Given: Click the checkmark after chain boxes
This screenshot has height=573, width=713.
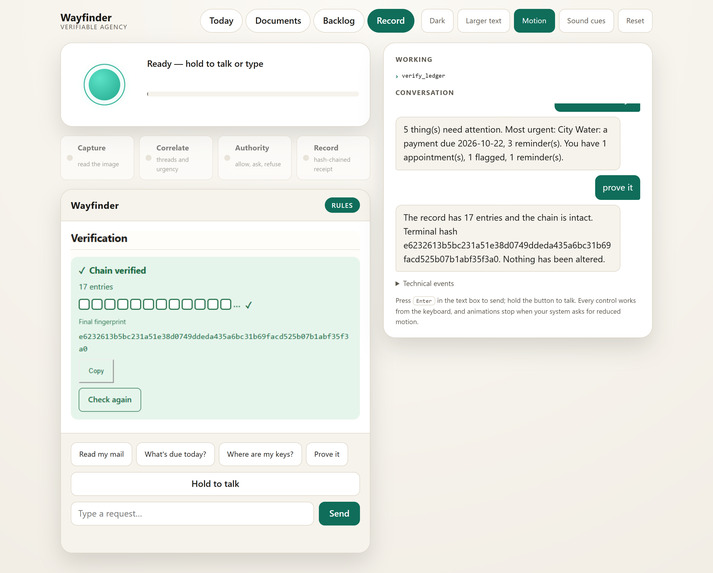Looking at the screenshot, I should [x=249, y=305].
